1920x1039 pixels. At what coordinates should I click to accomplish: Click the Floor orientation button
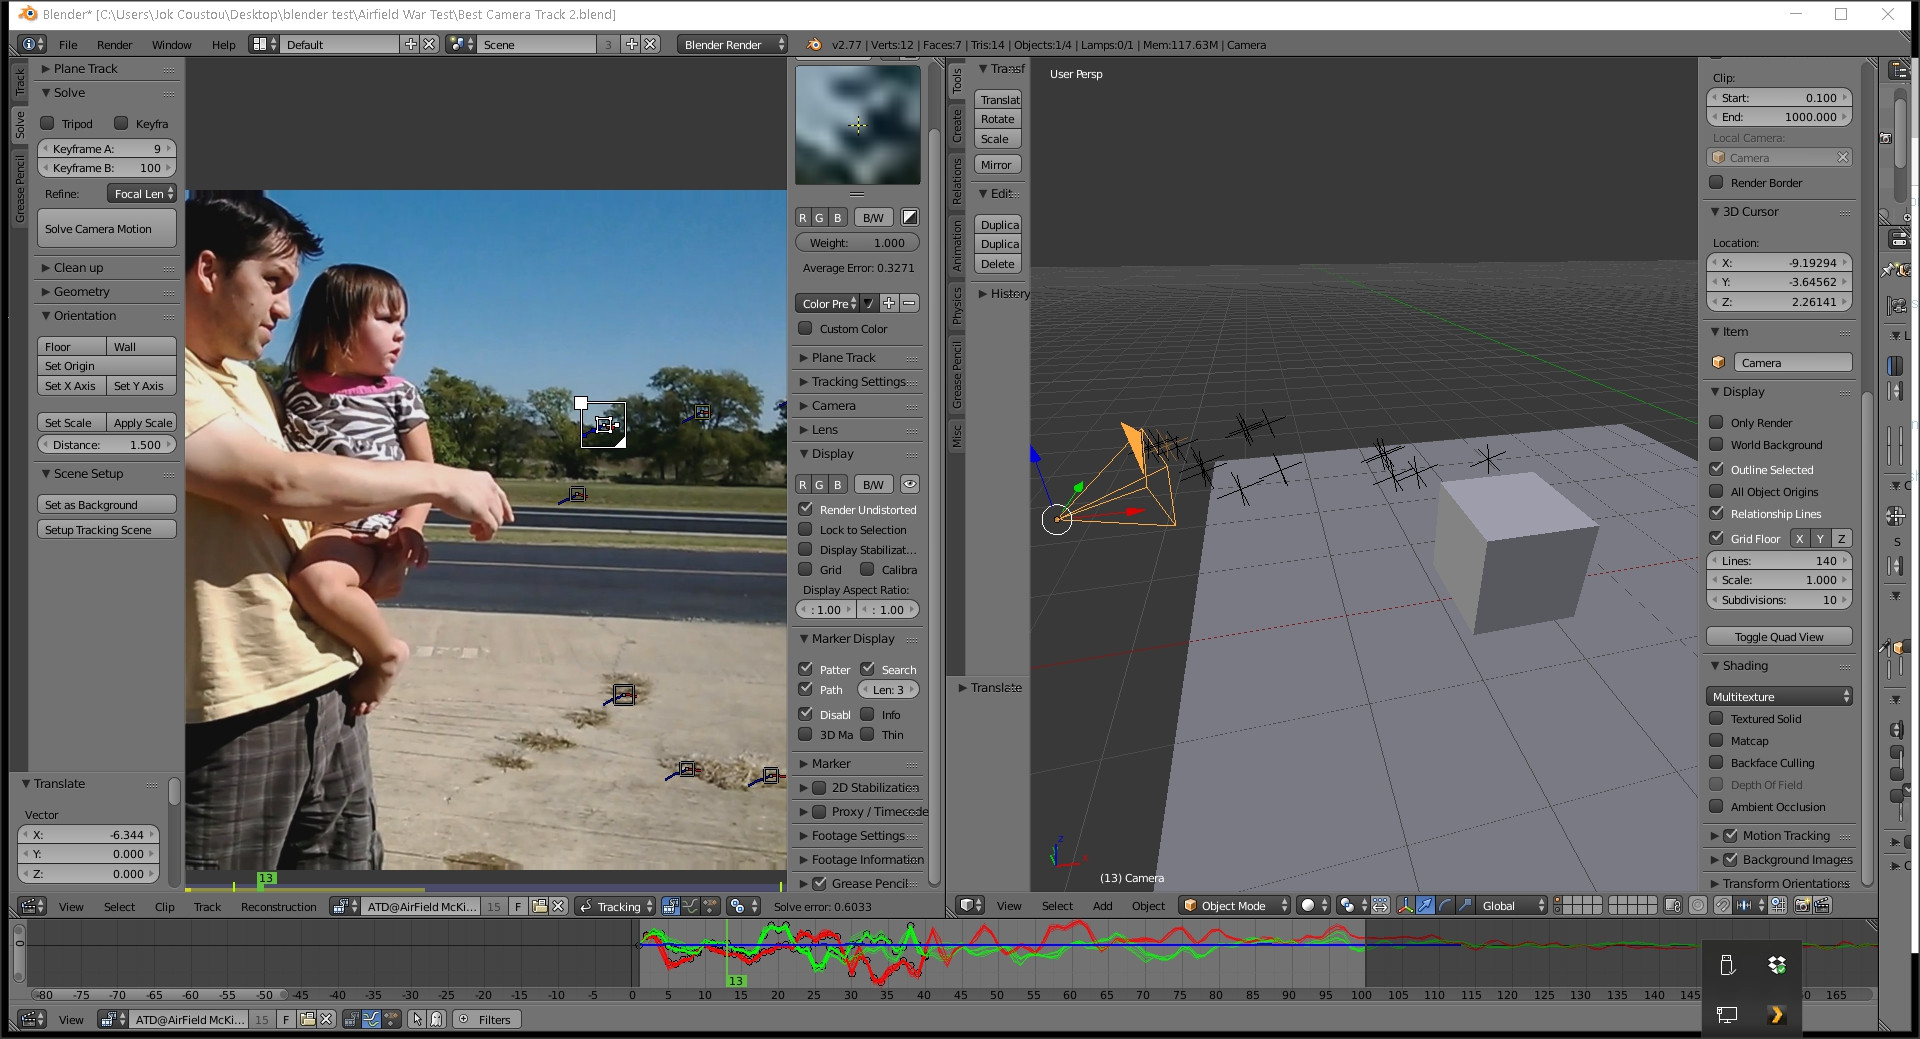(72, 346)
